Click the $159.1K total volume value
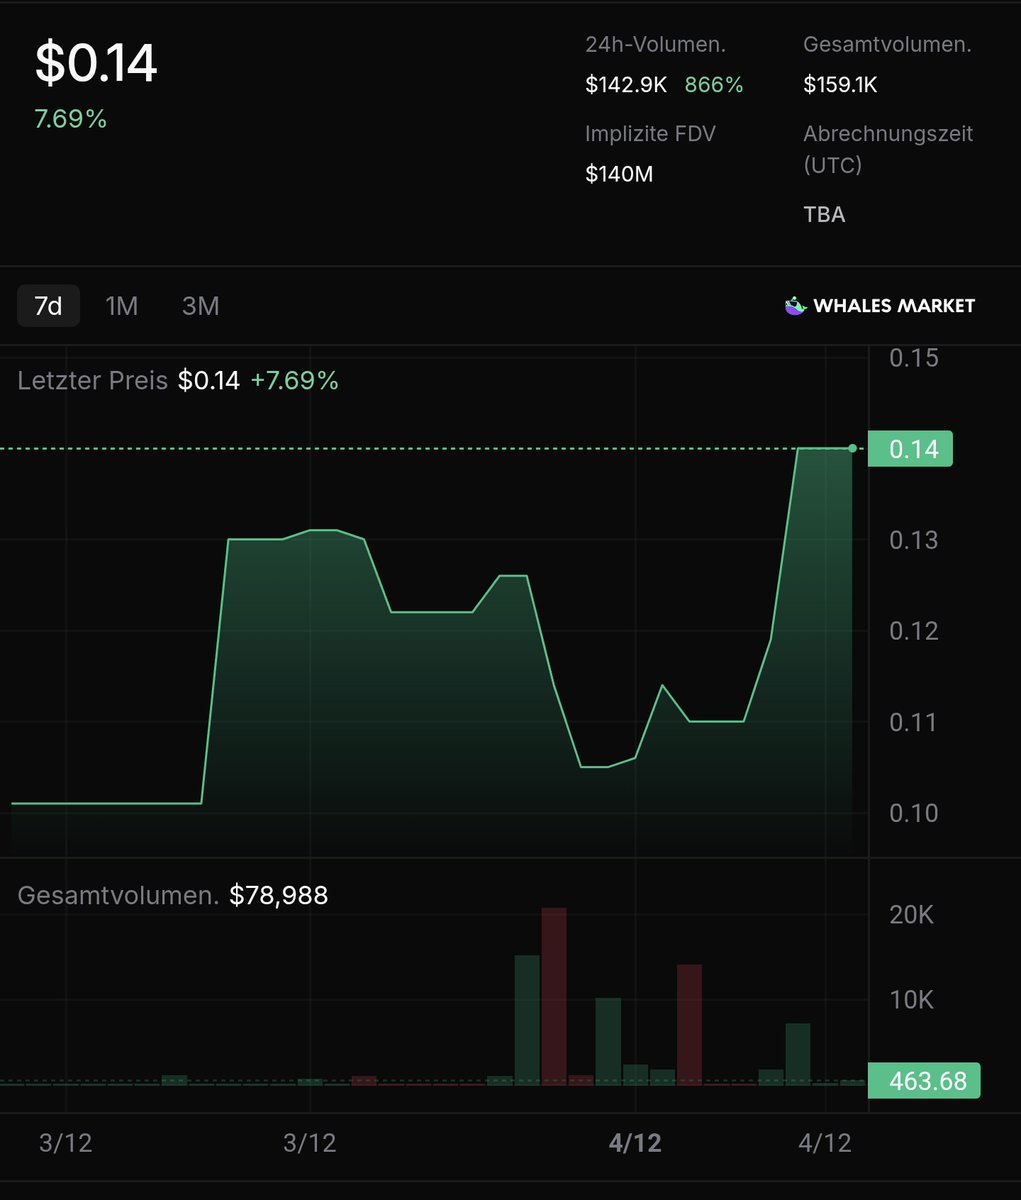The image size is (1021, 1200). coord(840,85)
